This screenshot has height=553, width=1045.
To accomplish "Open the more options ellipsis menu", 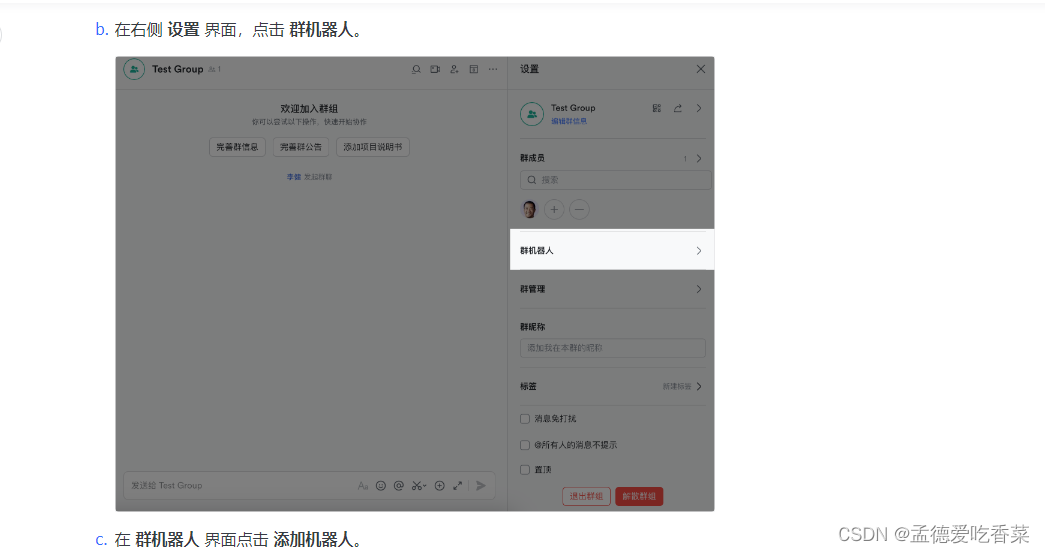I will [x=493, y=69].
